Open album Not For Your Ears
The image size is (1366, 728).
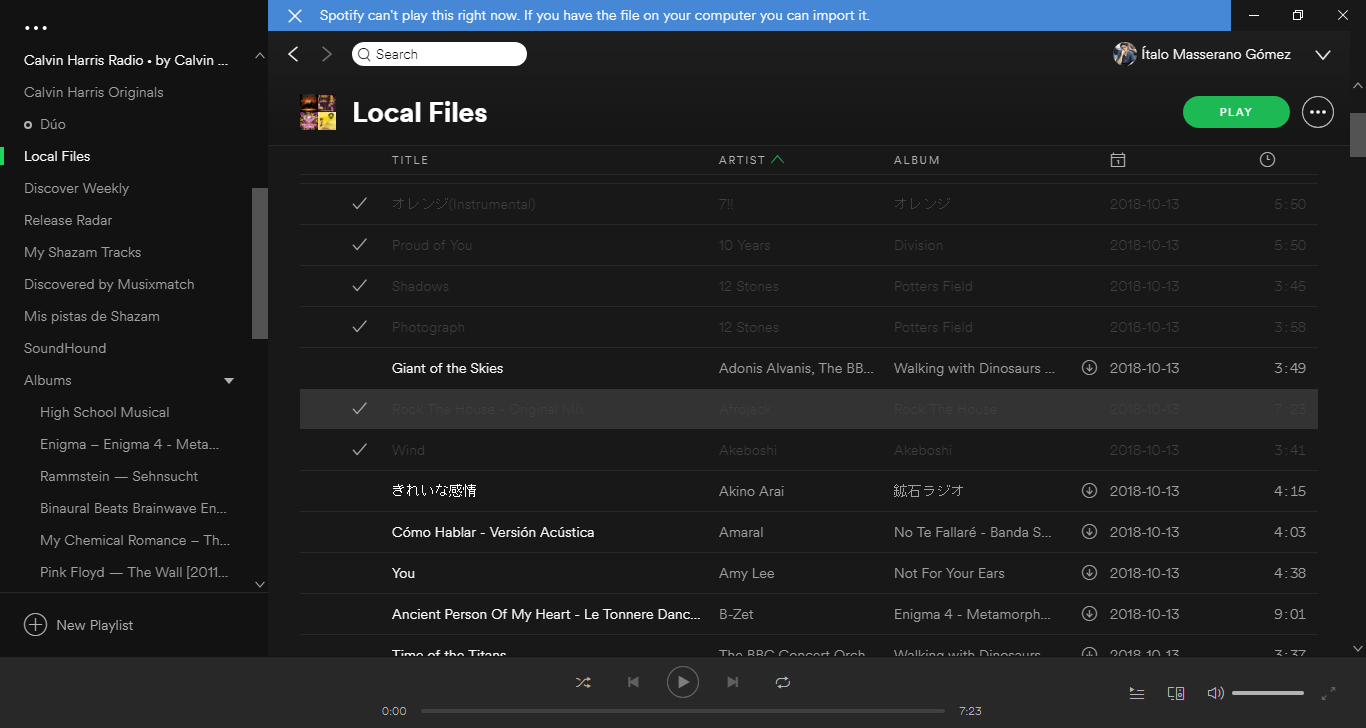coord(949,573)
